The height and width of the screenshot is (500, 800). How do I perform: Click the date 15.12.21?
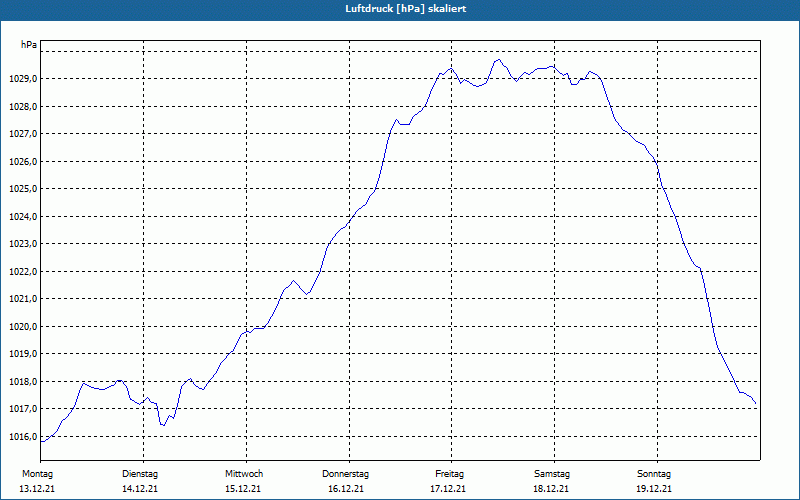[243, 489]
